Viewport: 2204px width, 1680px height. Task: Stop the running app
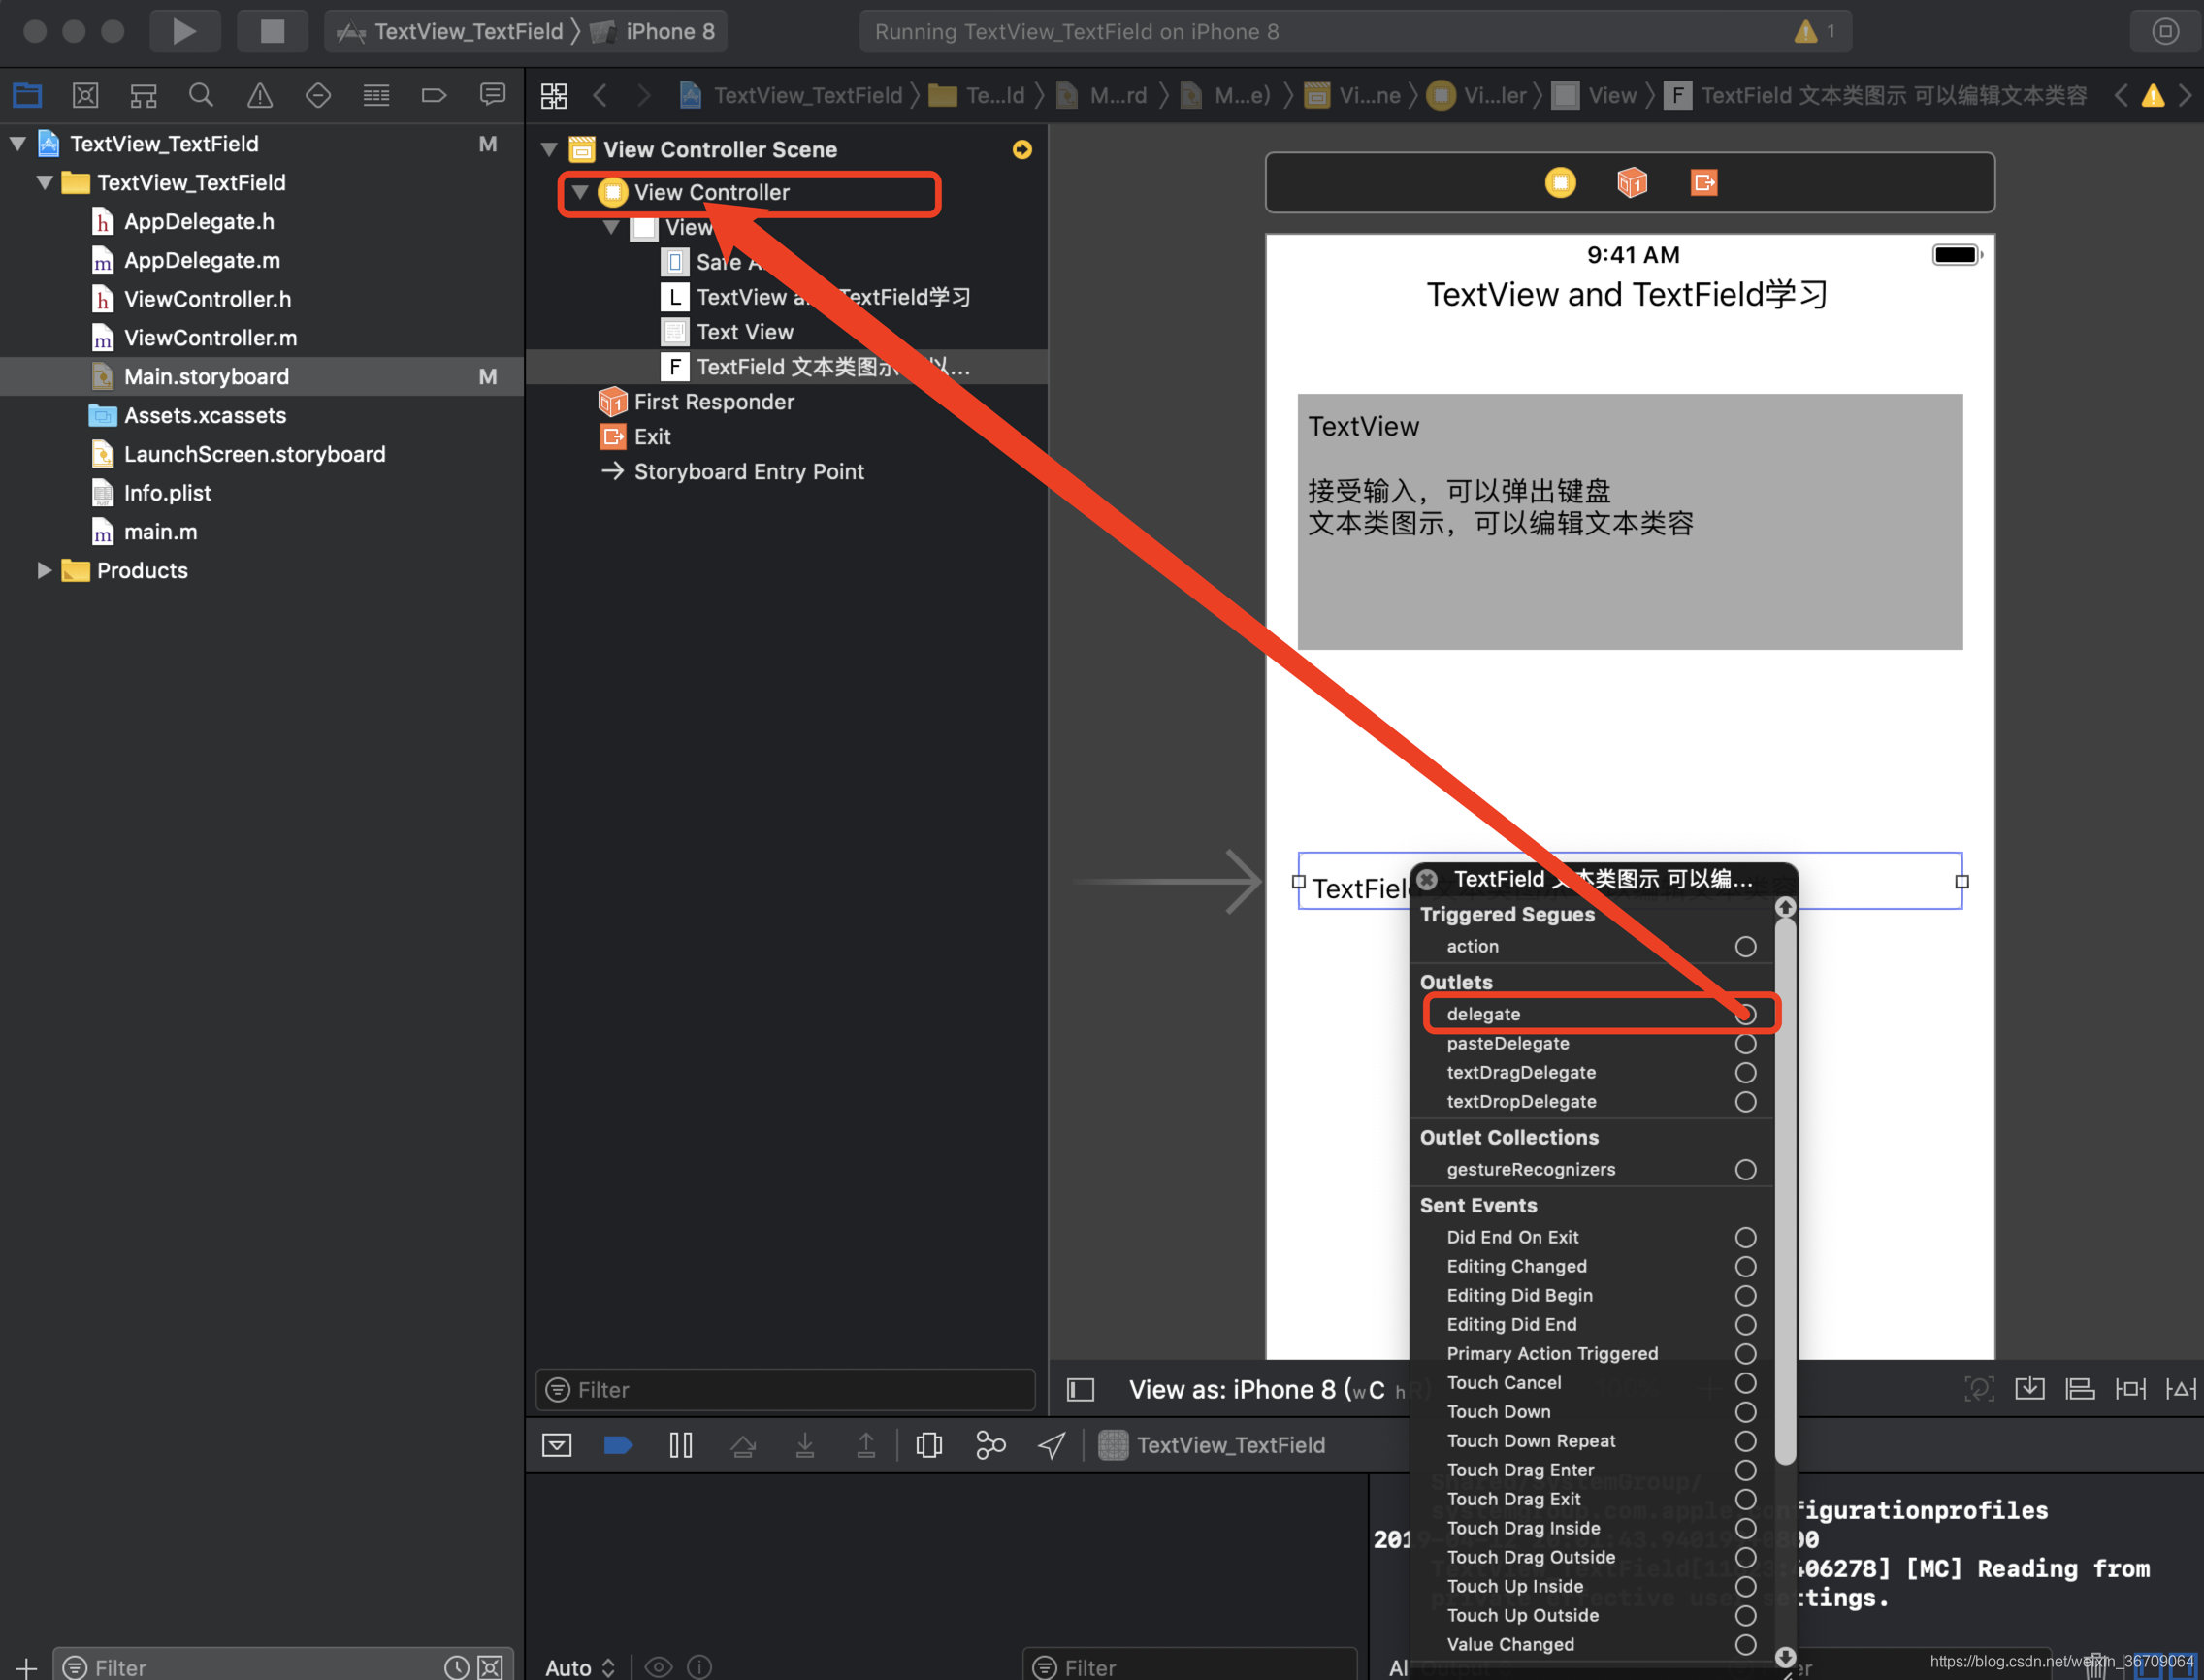pyautogui.click(x=272, y=31)
